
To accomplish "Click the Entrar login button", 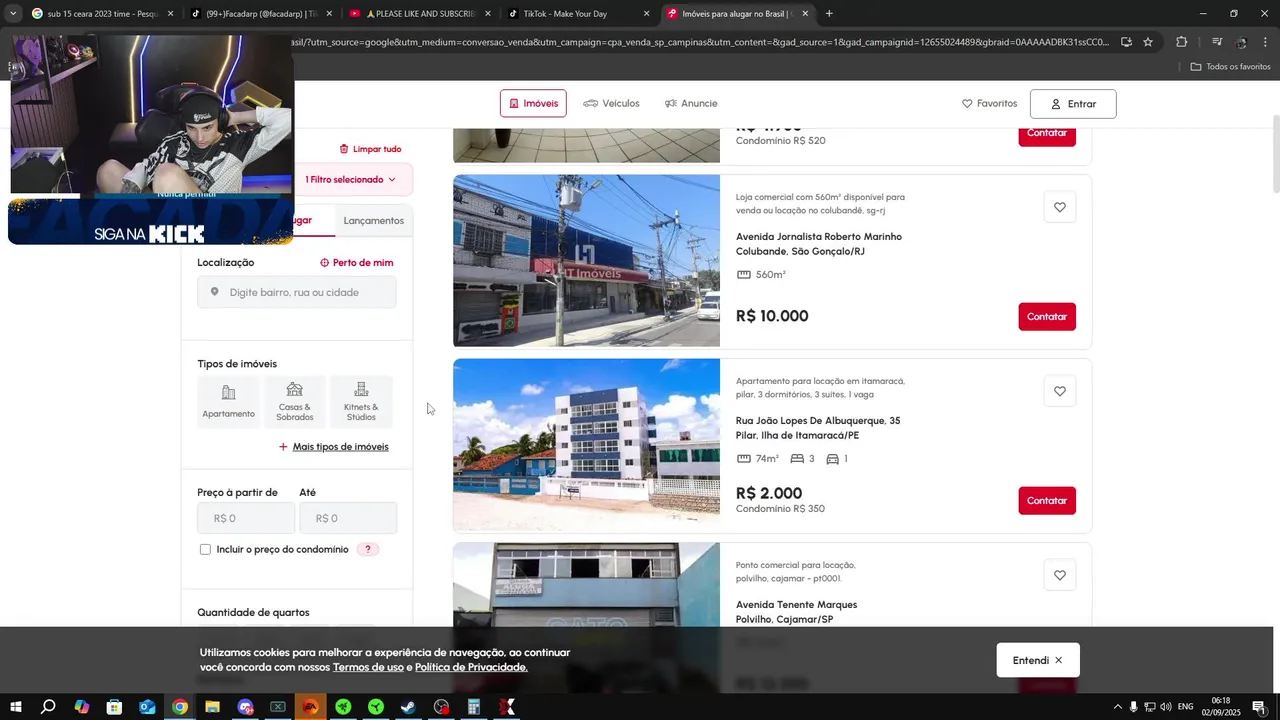I will pyautogui.click(x=1073, y=104).
